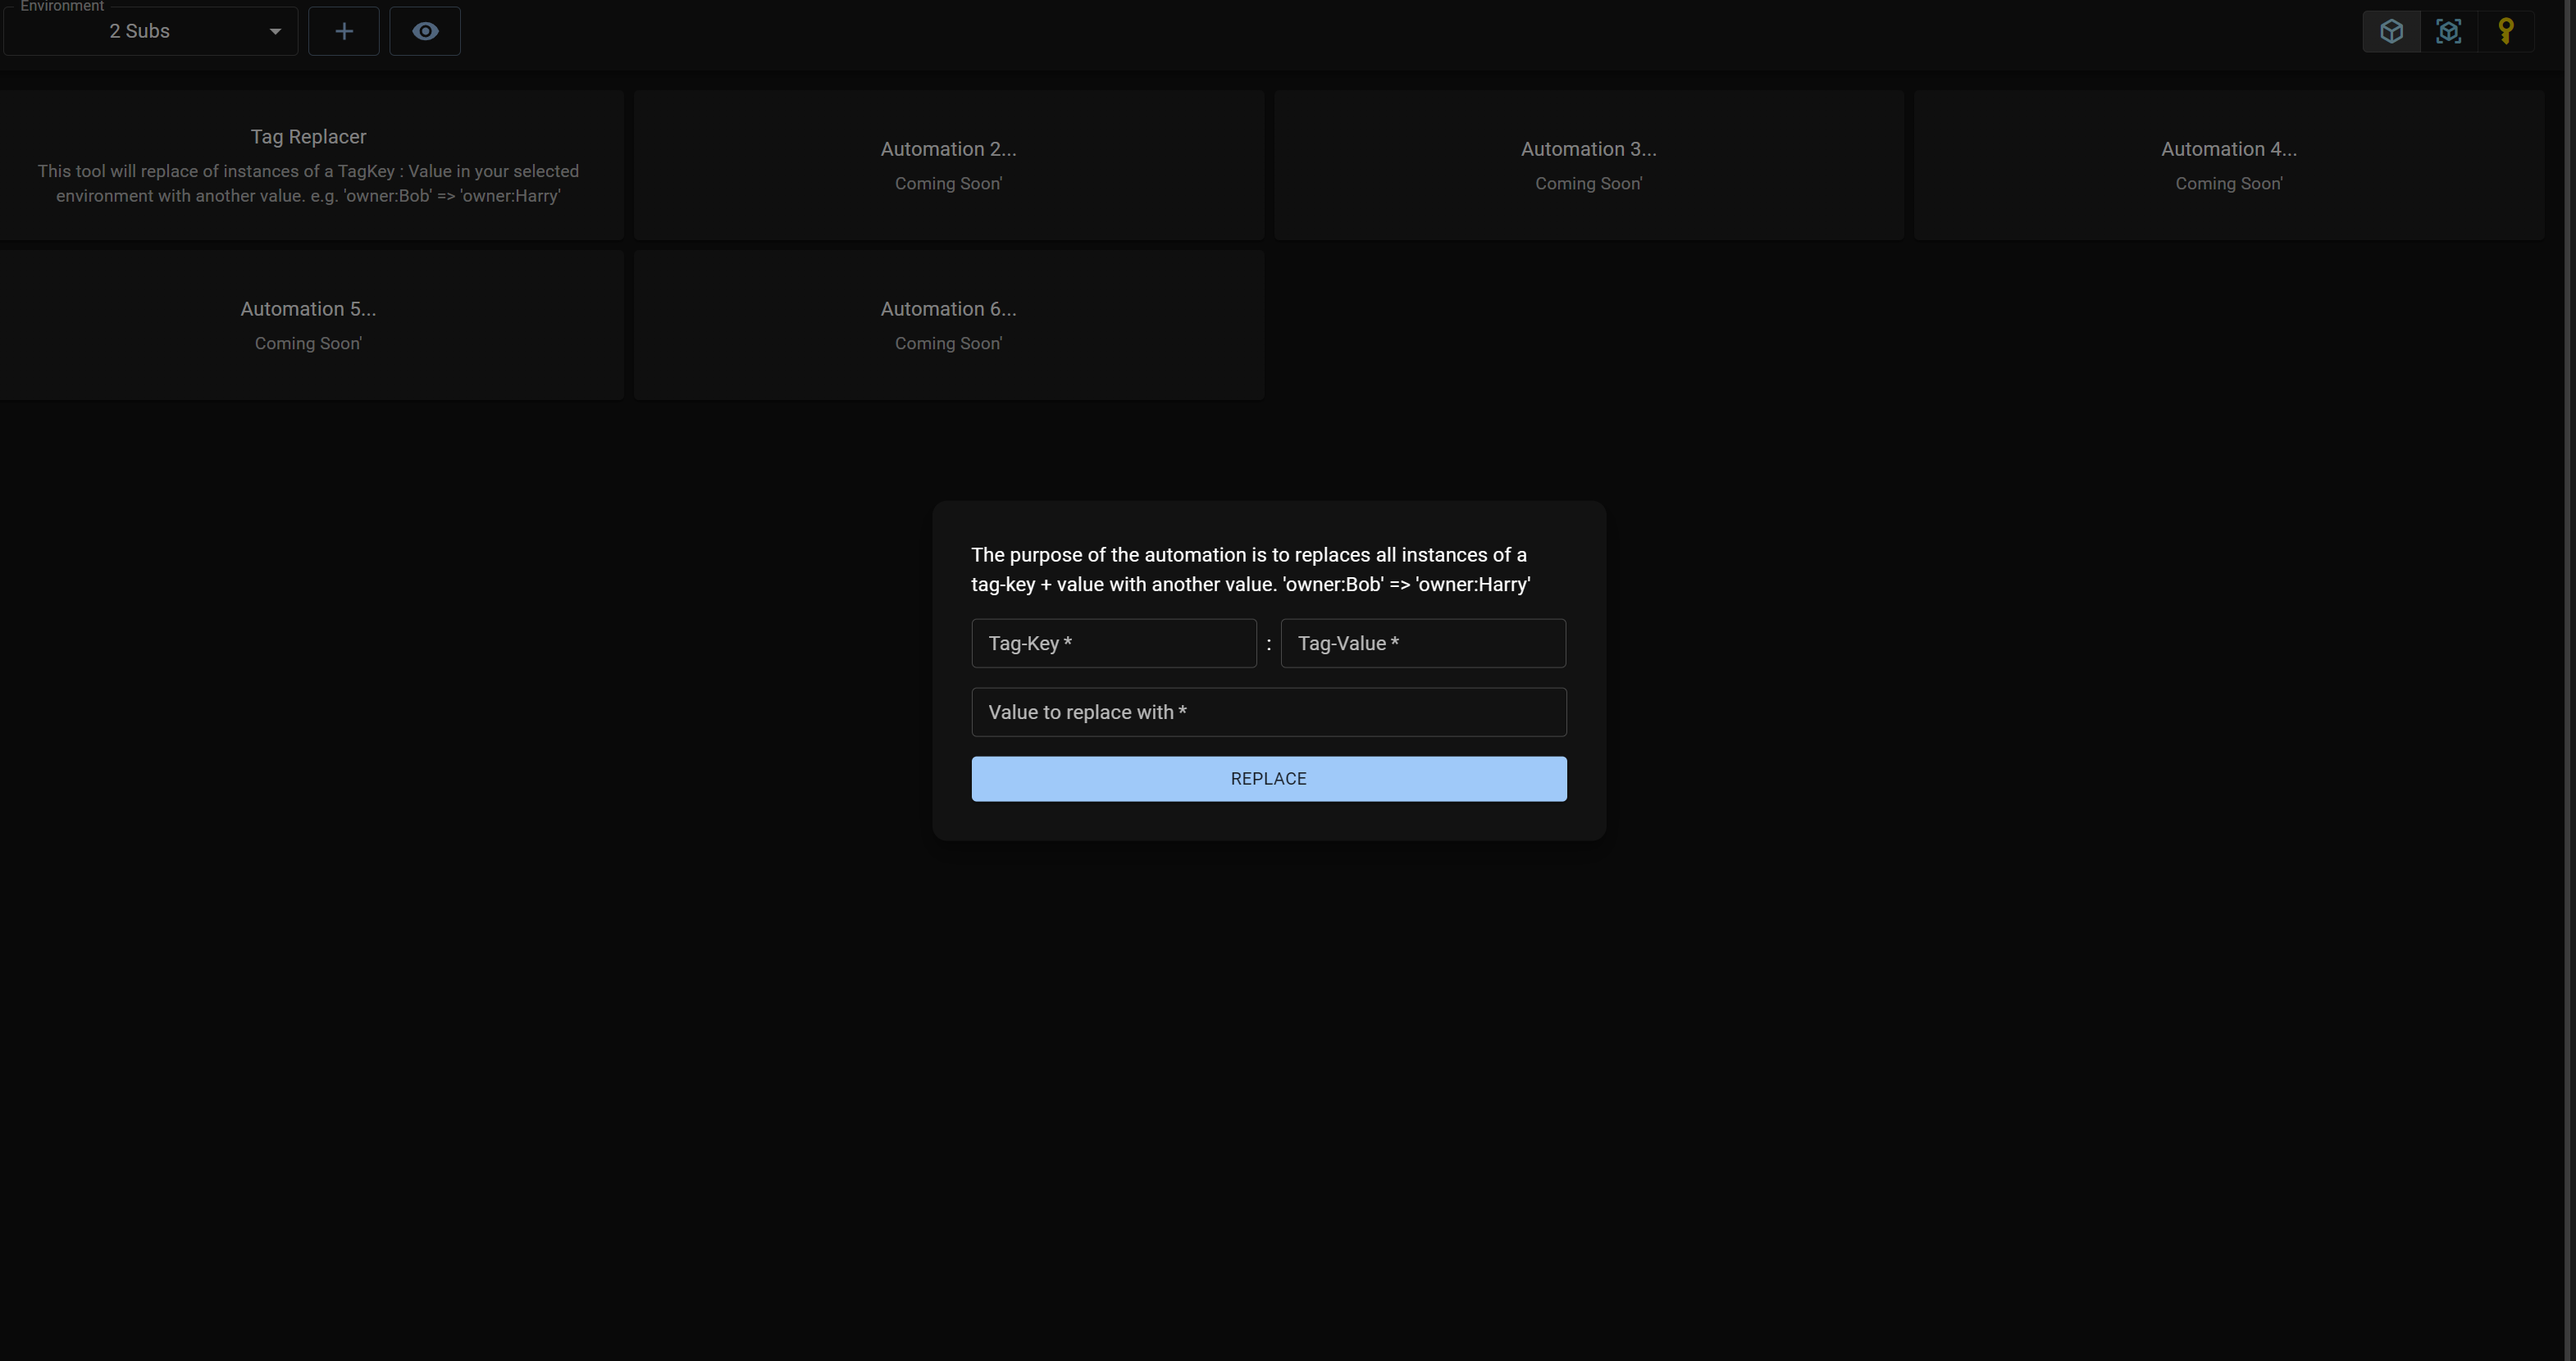This screenshot has width=2576, height=1361.
Task: Click the framed cube icon button
Action: pos(2448,31)
